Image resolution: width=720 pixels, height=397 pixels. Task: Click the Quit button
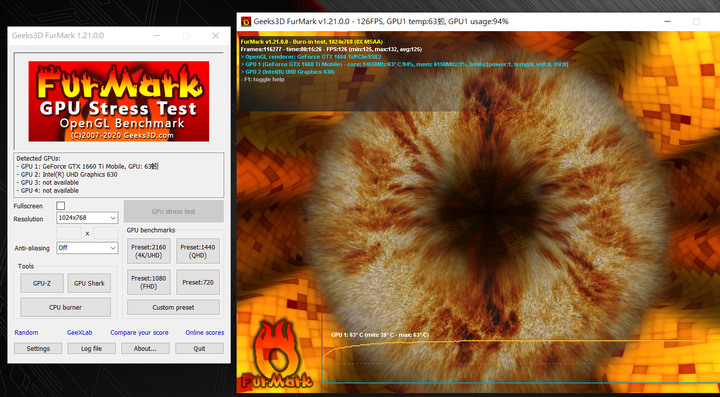pos(199,348)
